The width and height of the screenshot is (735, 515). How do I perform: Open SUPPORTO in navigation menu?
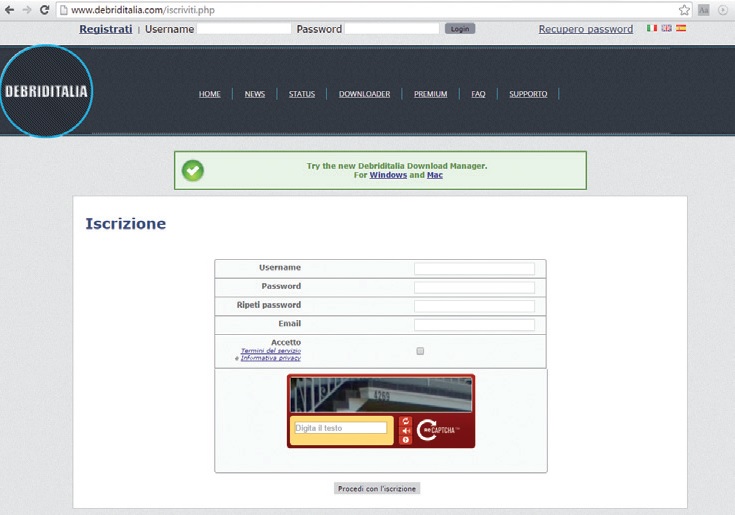528,94
